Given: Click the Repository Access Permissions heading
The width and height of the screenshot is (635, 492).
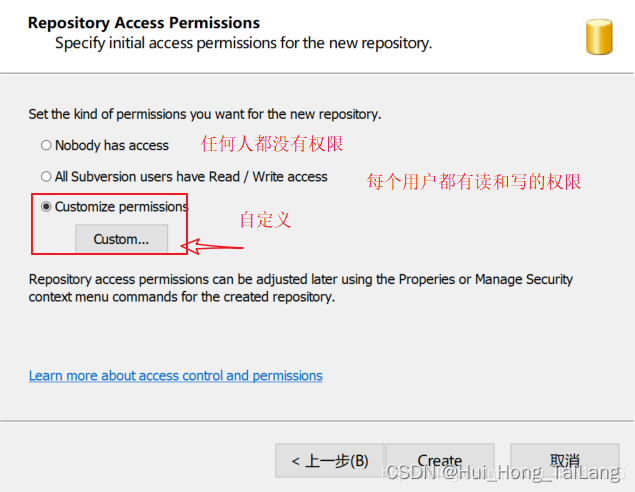Looking at the screenshot, I should tap(144, 23).
